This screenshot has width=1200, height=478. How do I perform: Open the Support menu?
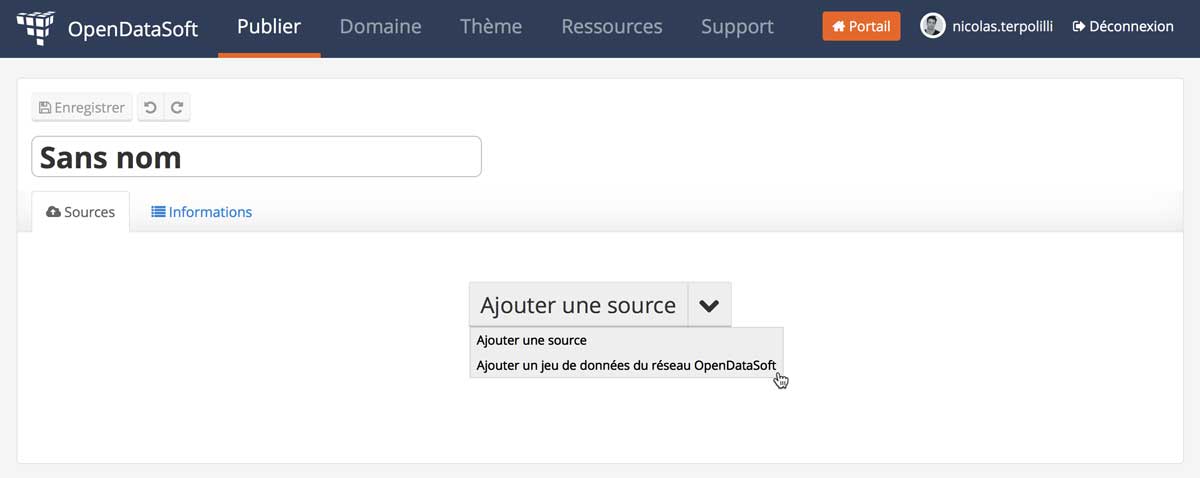[x=737, y=27]
